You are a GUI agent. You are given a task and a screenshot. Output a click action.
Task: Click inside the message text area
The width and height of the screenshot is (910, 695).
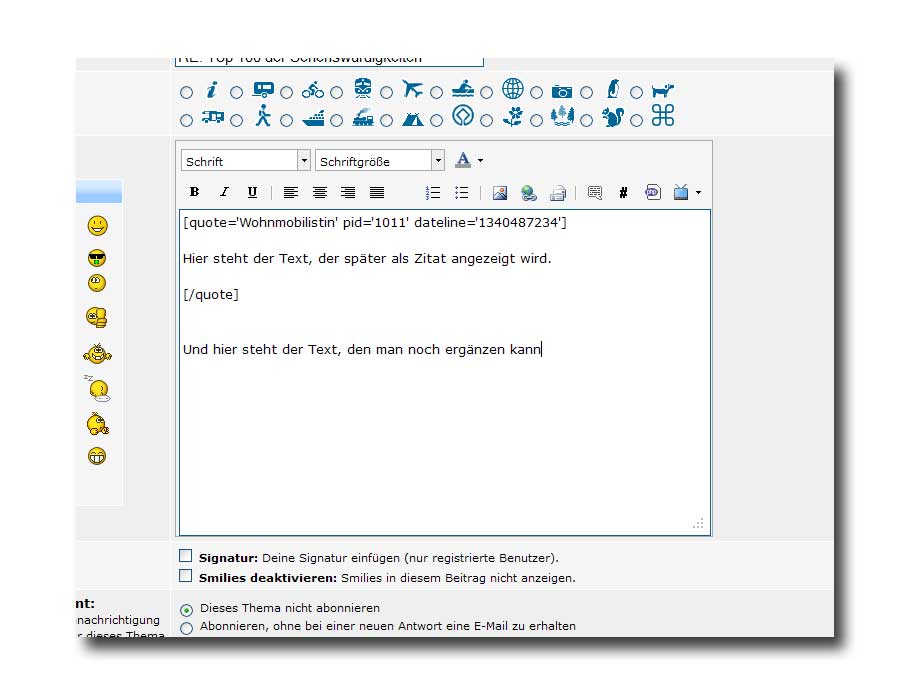pos(444,440)
